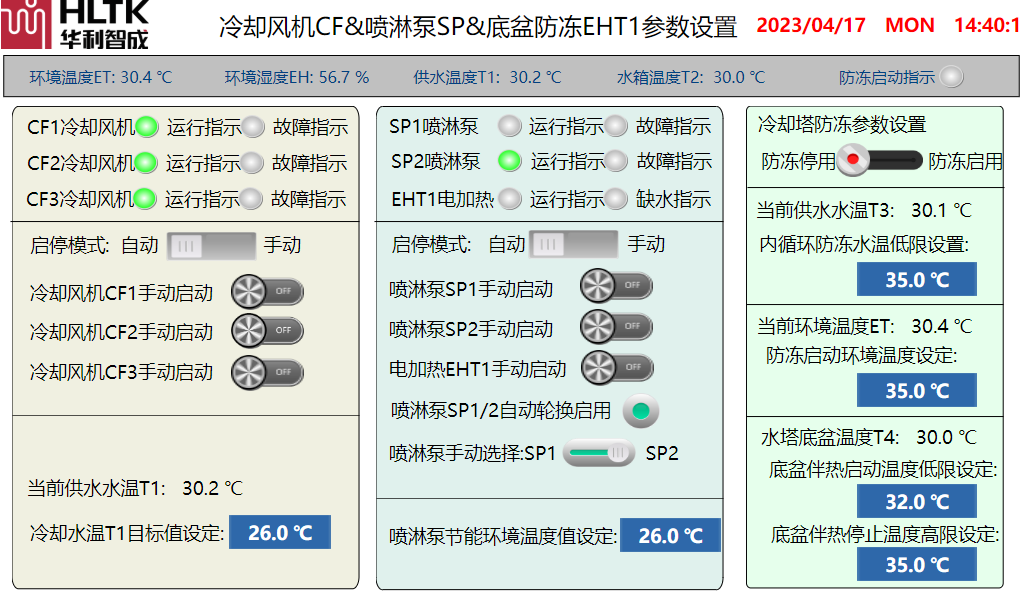
Task: Click the CF1 cooling fan running indicator light
Action: (x=147, y=127)
